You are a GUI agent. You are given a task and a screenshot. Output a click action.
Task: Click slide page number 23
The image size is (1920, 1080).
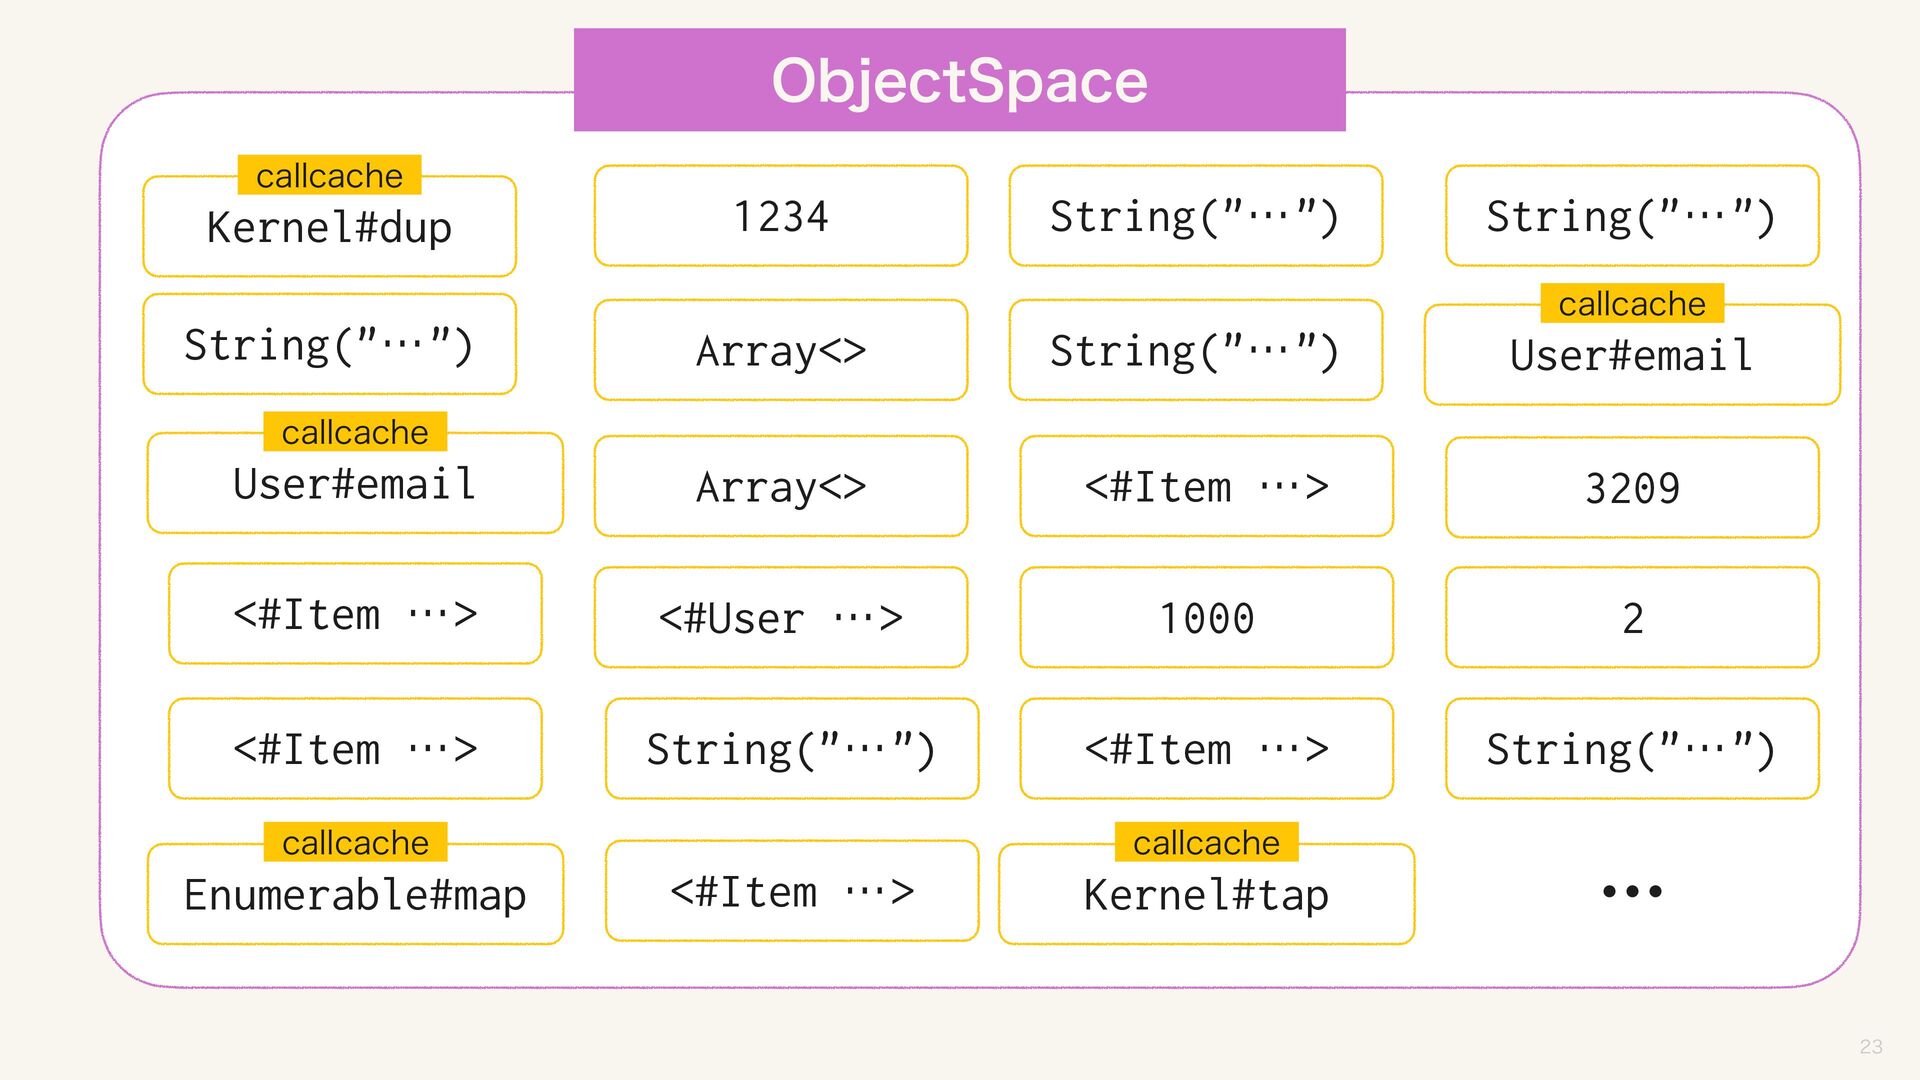click(1871, 1046)
